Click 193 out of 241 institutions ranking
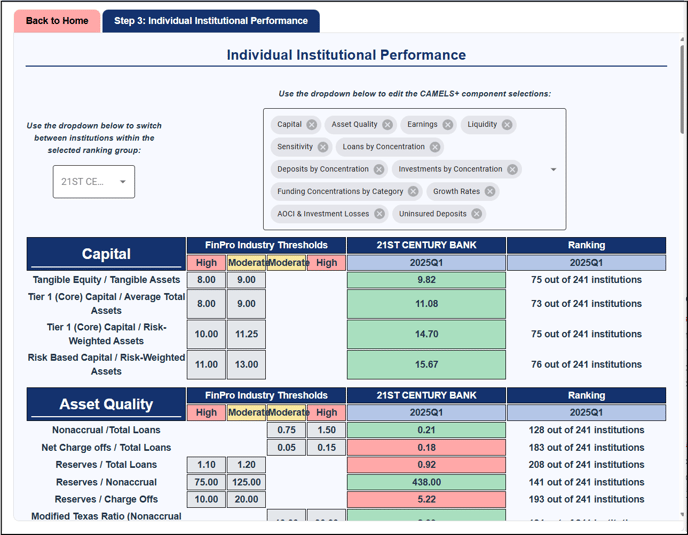Image resolution: width=688 pixels, height=535 pixels. click(x=586, y=499)
